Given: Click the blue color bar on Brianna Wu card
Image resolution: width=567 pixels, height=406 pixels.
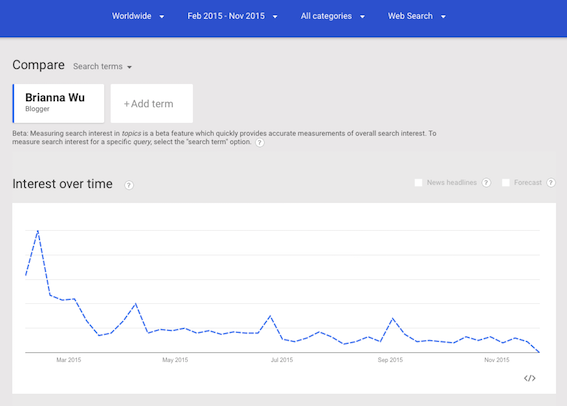Looking at the screenshot, I should 13,104.
